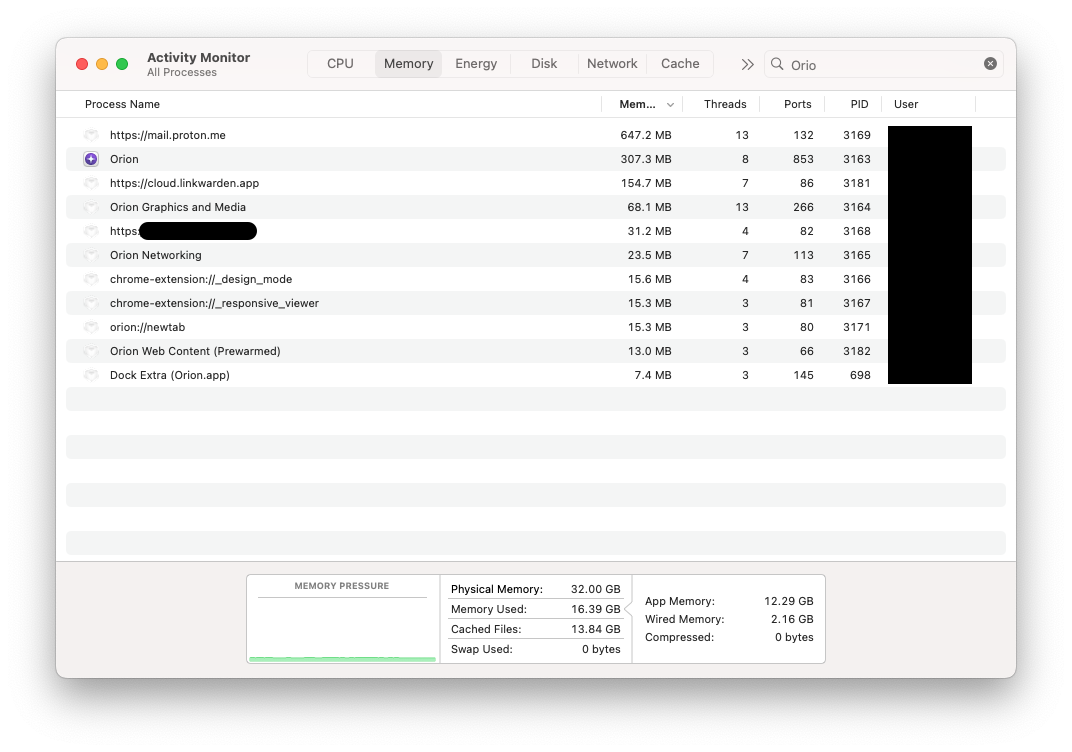Click the Dock Extra (Orion.app) row icon
The height and width of the screenshot is (752, 1072).
[x=91, y=375]
